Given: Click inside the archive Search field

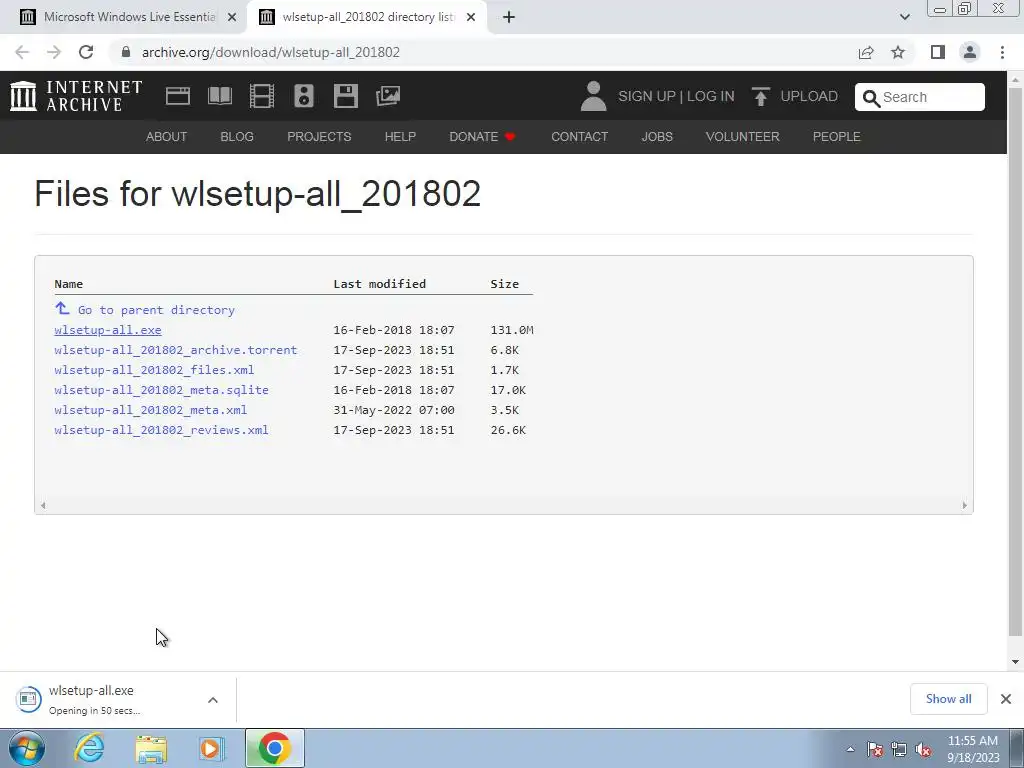Looking at the screenshot, I should pyautogui.click(x=920, y=97).
